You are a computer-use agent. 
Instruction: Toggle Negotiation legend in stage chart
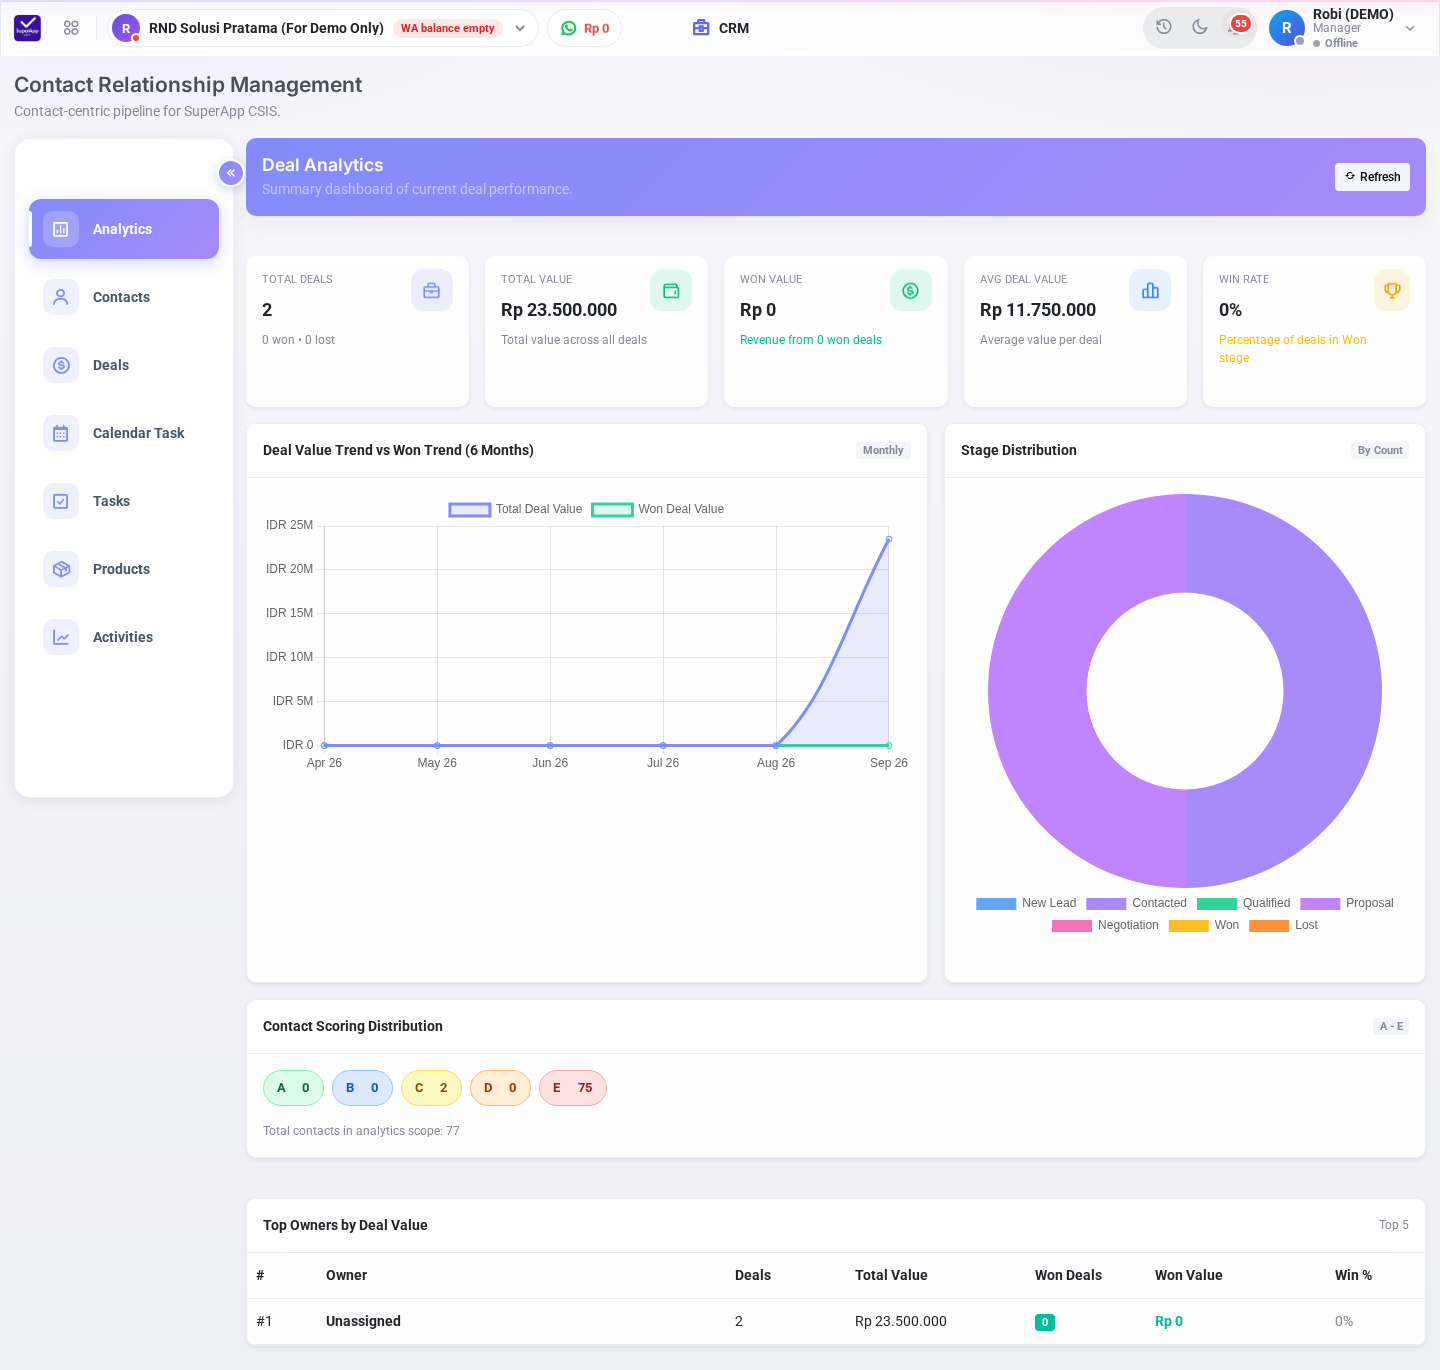coord(1105,925)
